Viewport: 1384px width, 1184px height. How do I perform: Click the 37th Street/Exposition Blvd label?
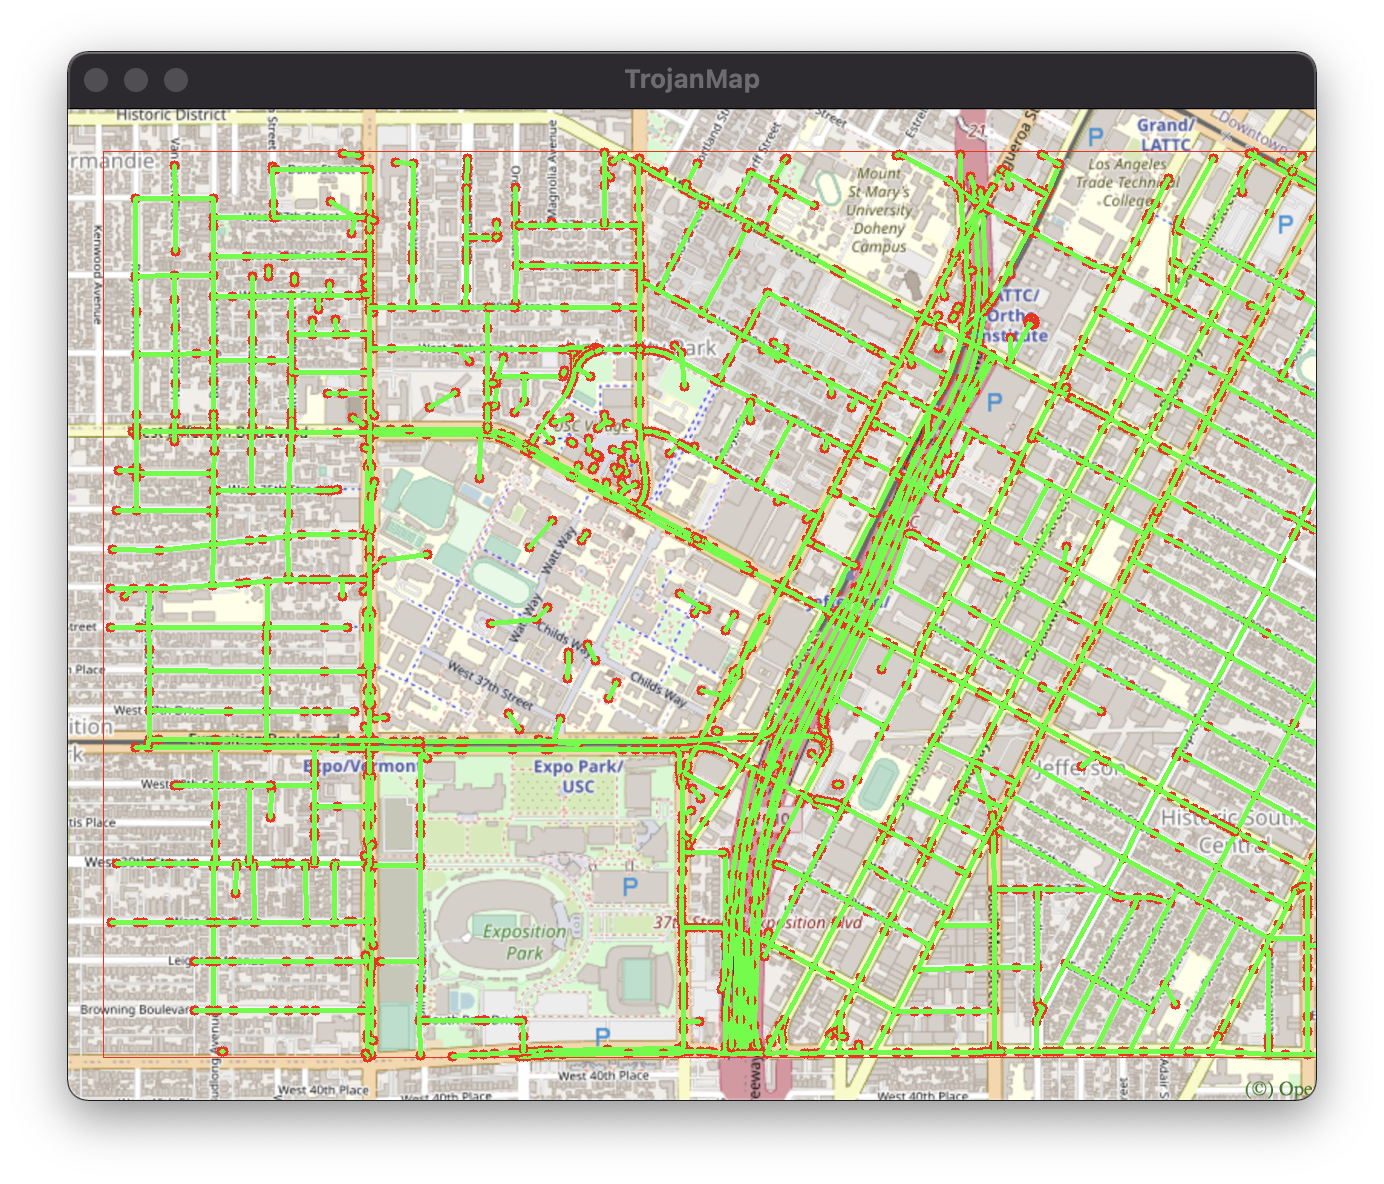(757, 922)
